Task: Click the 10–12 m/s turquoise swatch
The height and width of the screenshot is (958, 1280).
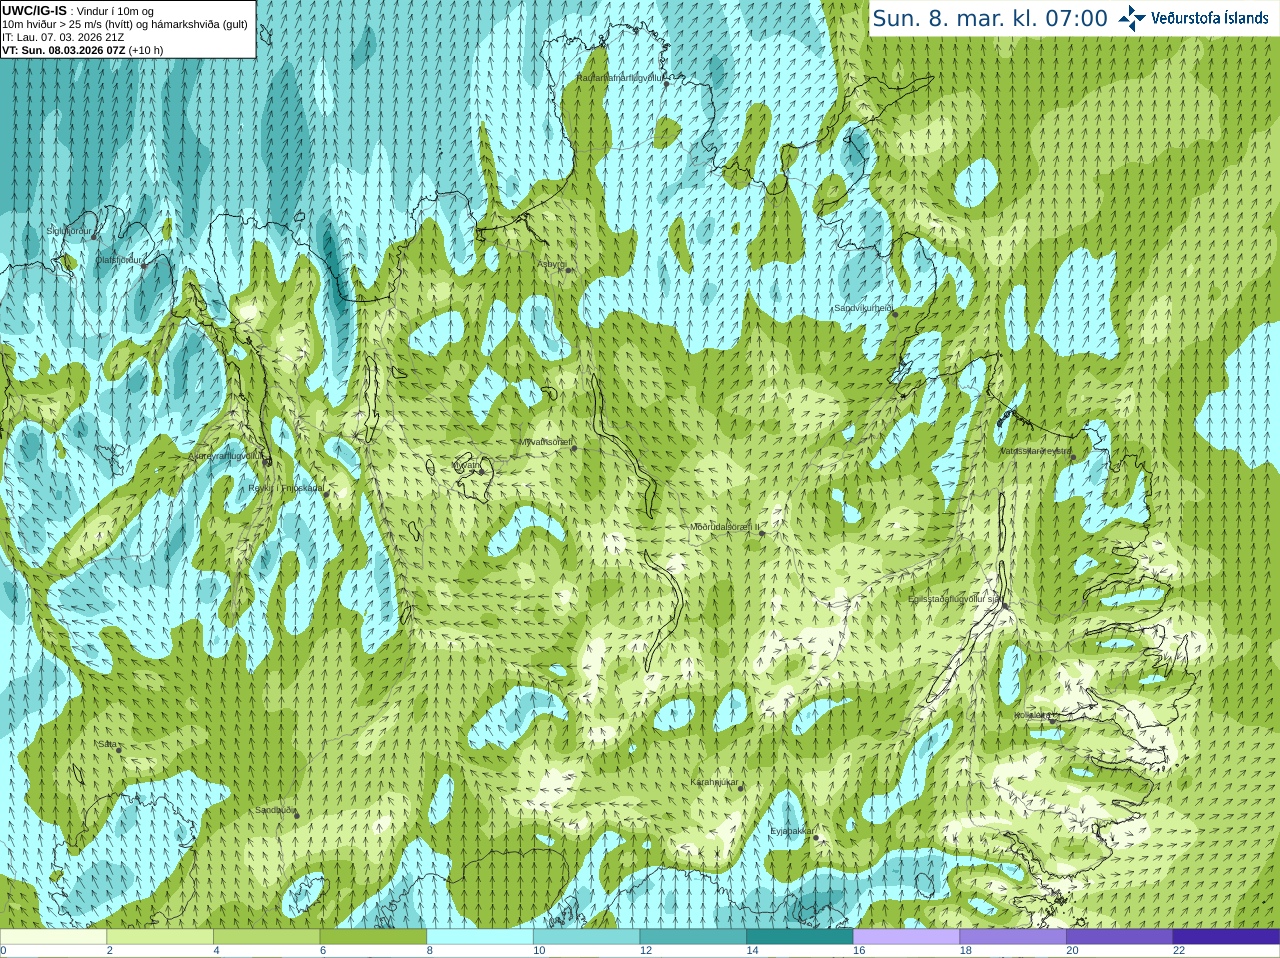Action: point(587,937)
